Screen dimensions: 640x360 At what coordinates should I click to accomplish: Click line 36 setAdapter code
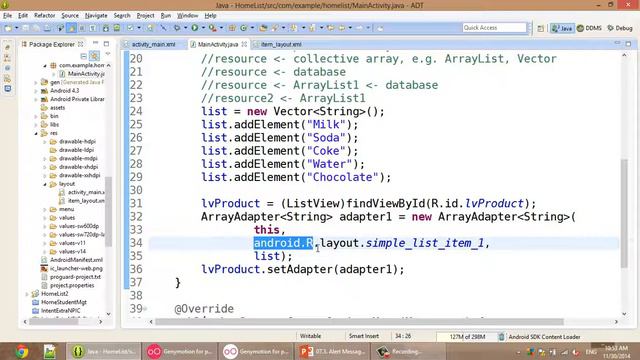coord(302,269)
